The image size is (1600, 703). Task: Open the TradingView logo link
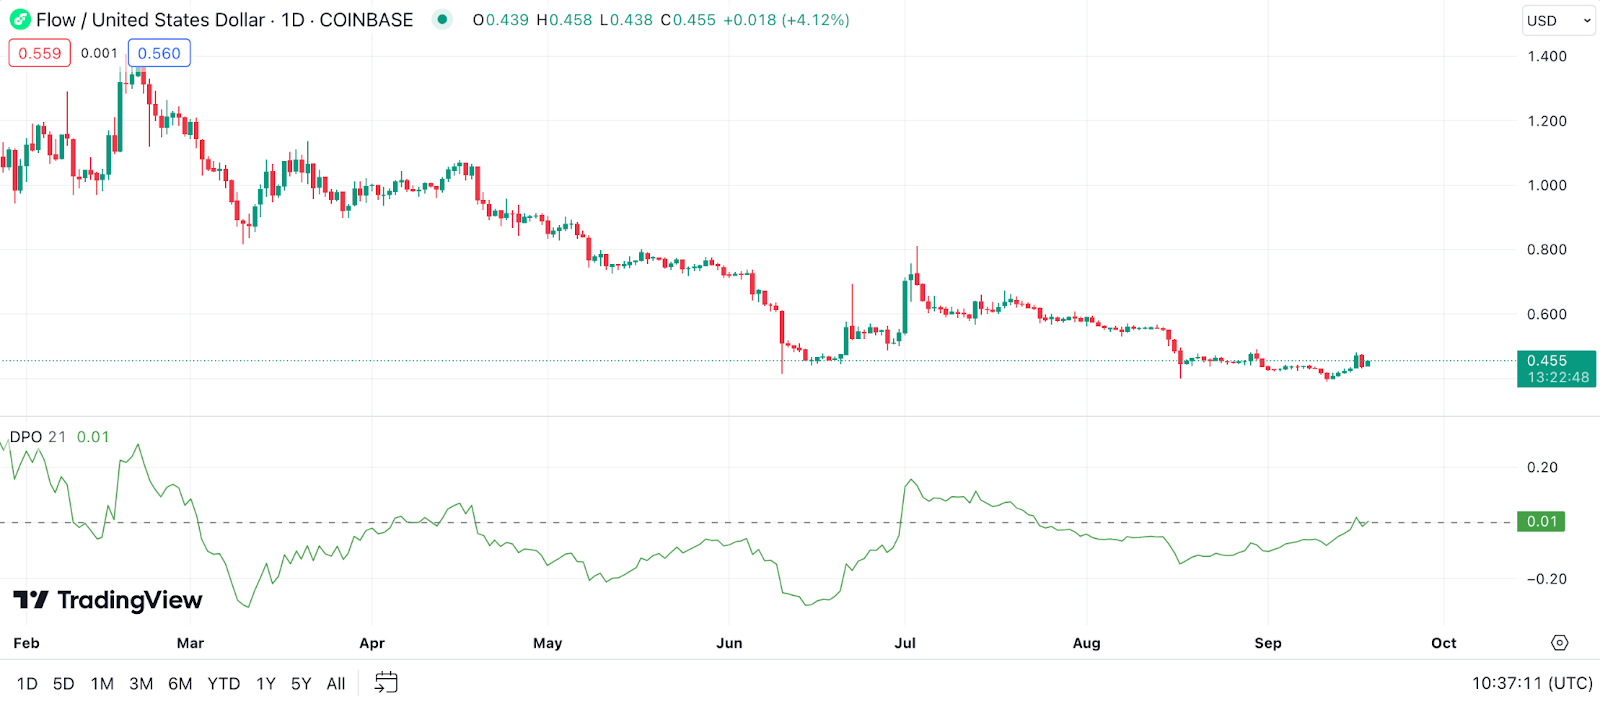point(108,600)
